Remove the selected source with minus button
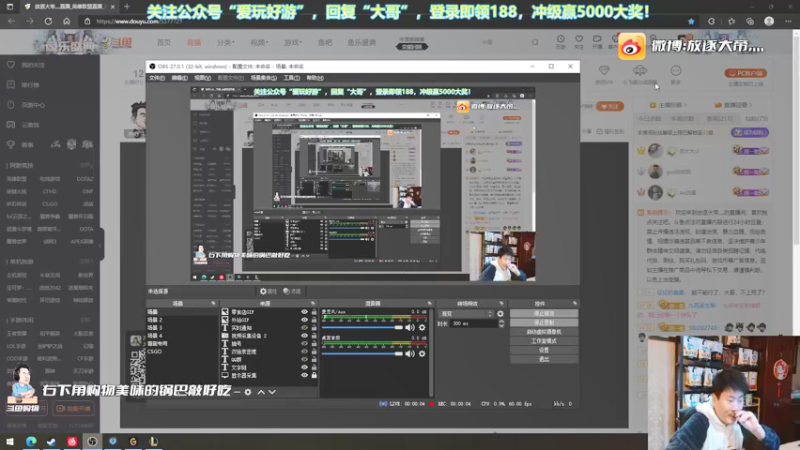 coord(237,392)
